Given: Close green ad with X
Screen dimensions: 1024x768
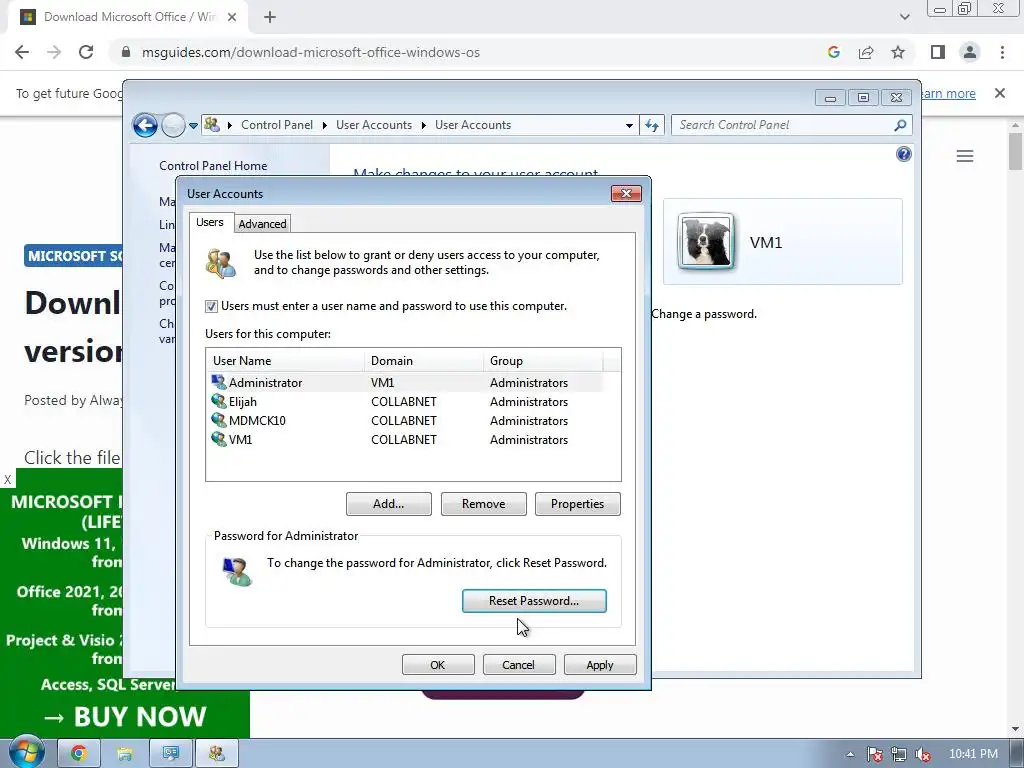Looking at the screenshot, I should click(7, 480).
